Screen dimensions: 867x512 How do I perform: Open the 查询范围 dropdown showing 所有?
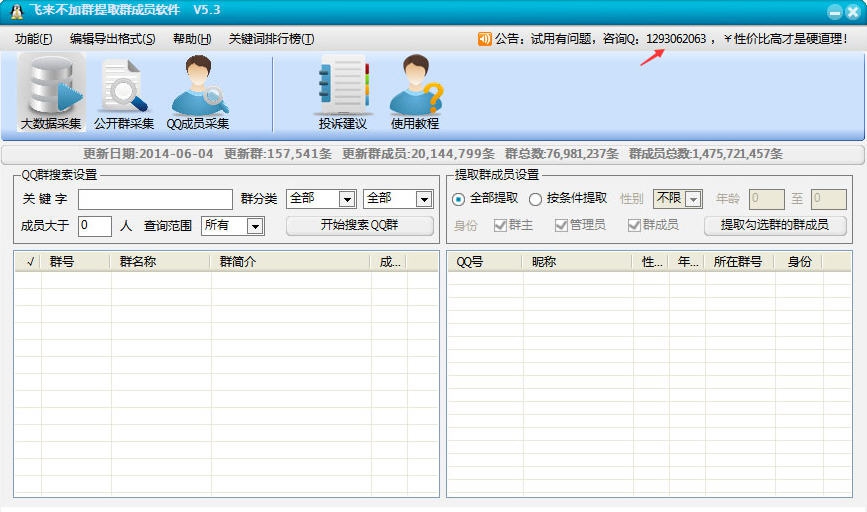click(255, 226)
